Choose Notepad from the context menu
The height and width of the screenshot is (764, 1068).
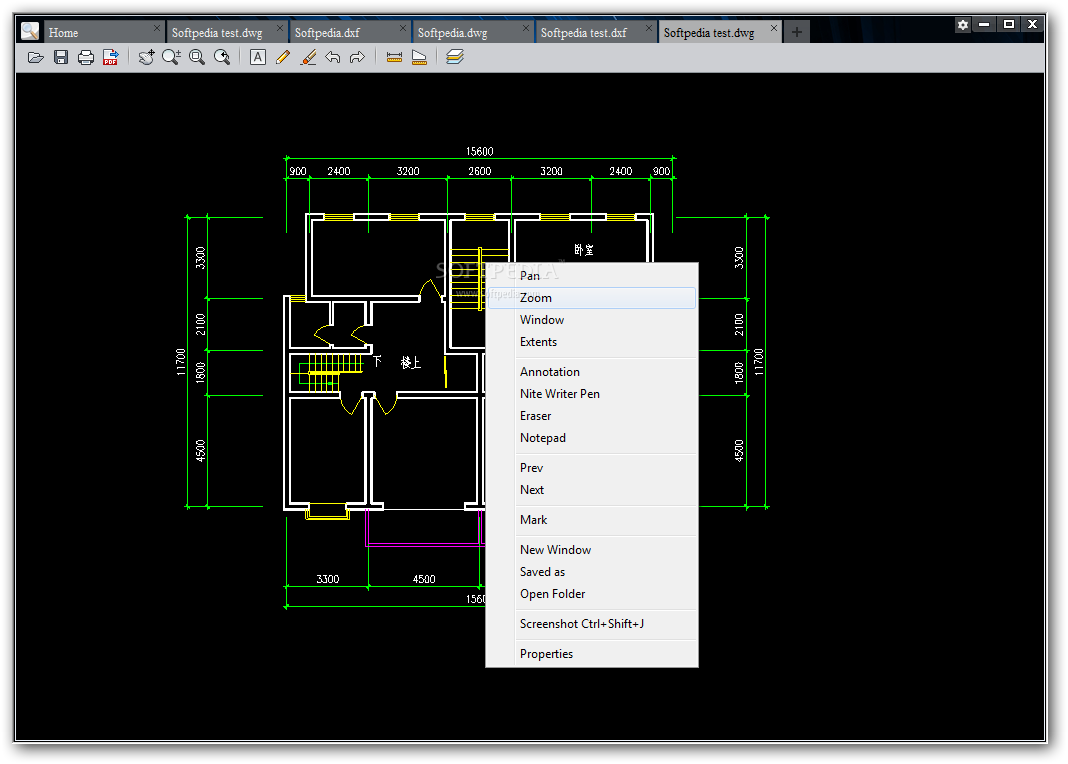click(591, 438)
